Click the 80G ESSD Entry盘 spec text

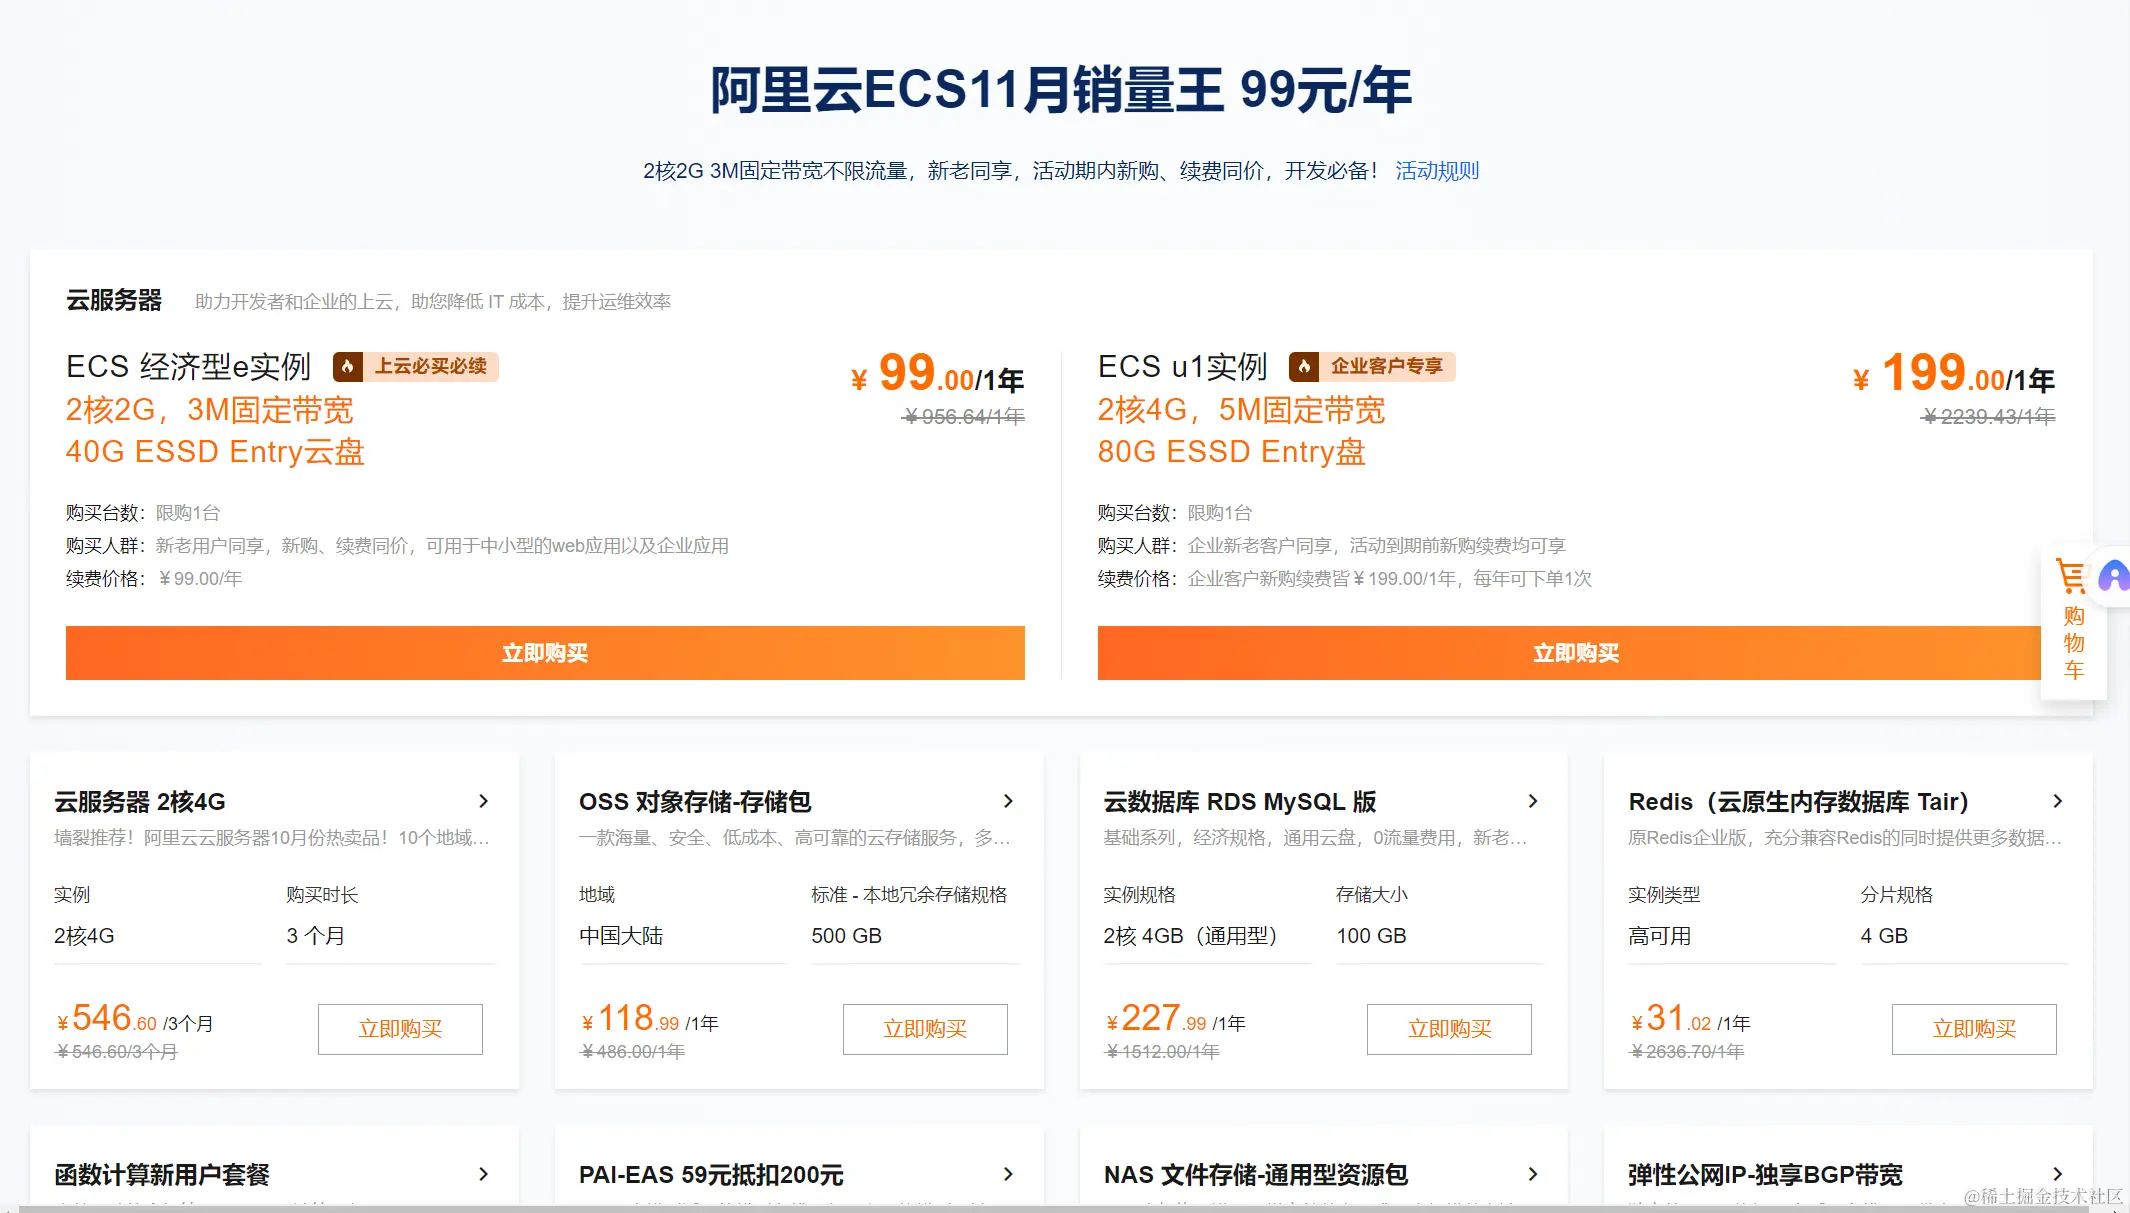click(x=1231, y=452)
